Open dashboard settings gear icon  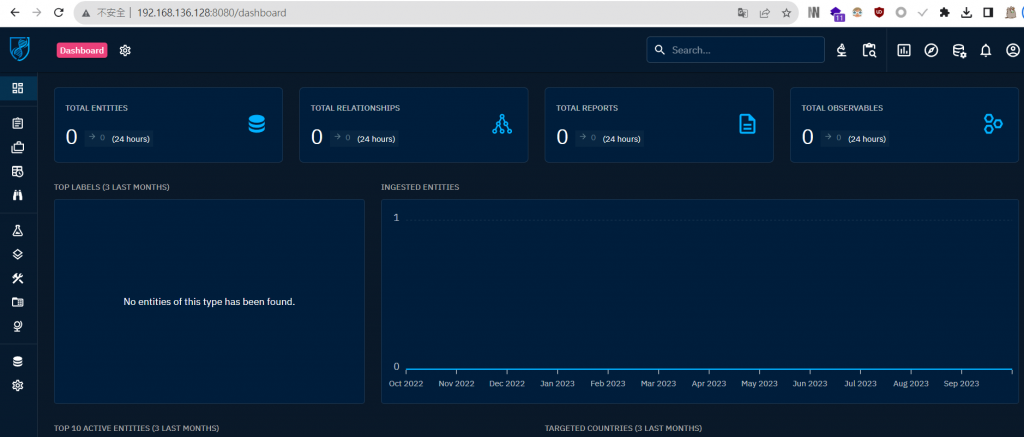125,50
